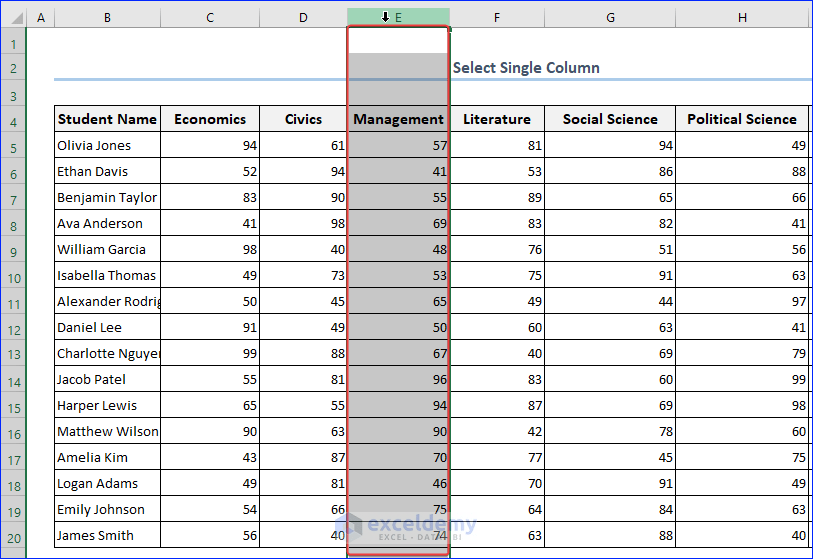Click Matthew Wilson's Social Science score 78
Image resolution: width=813 pixels, height=559 pixels.
[x=610, y=431]
